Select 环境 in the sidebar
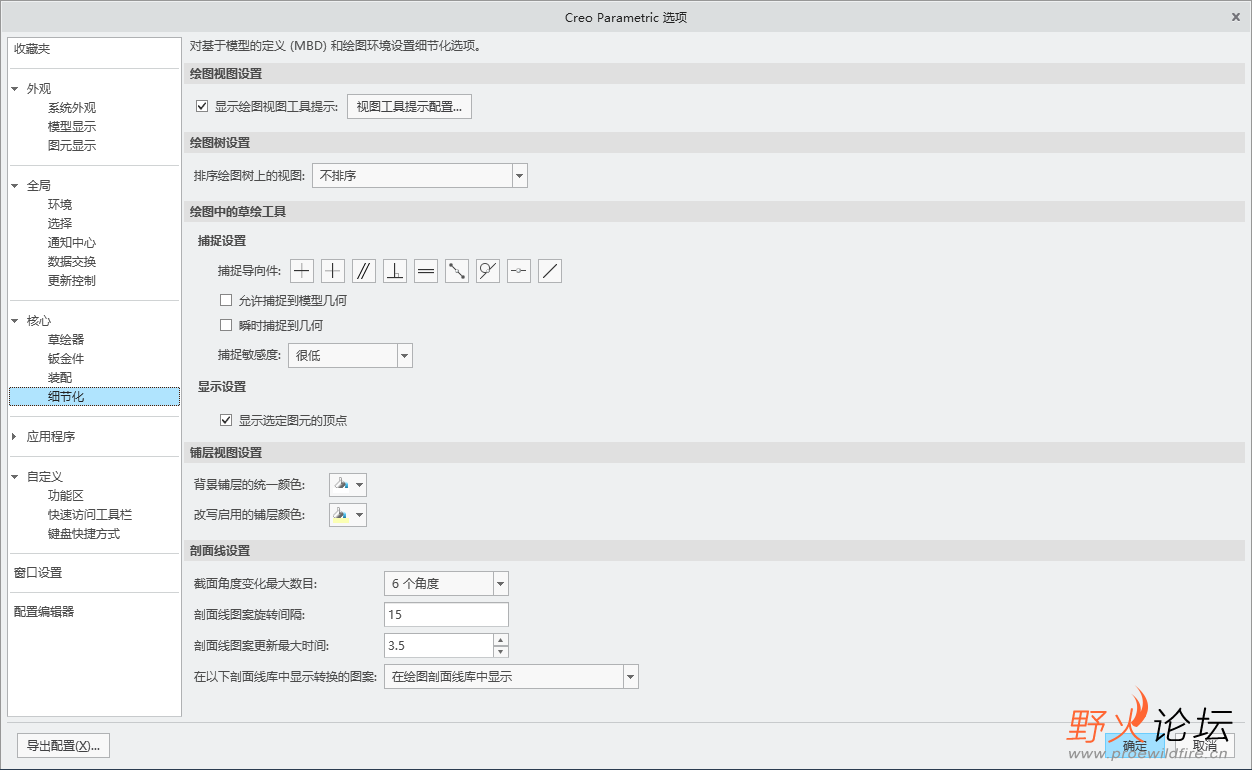1252x770 pixels. (x=60, y=205)
